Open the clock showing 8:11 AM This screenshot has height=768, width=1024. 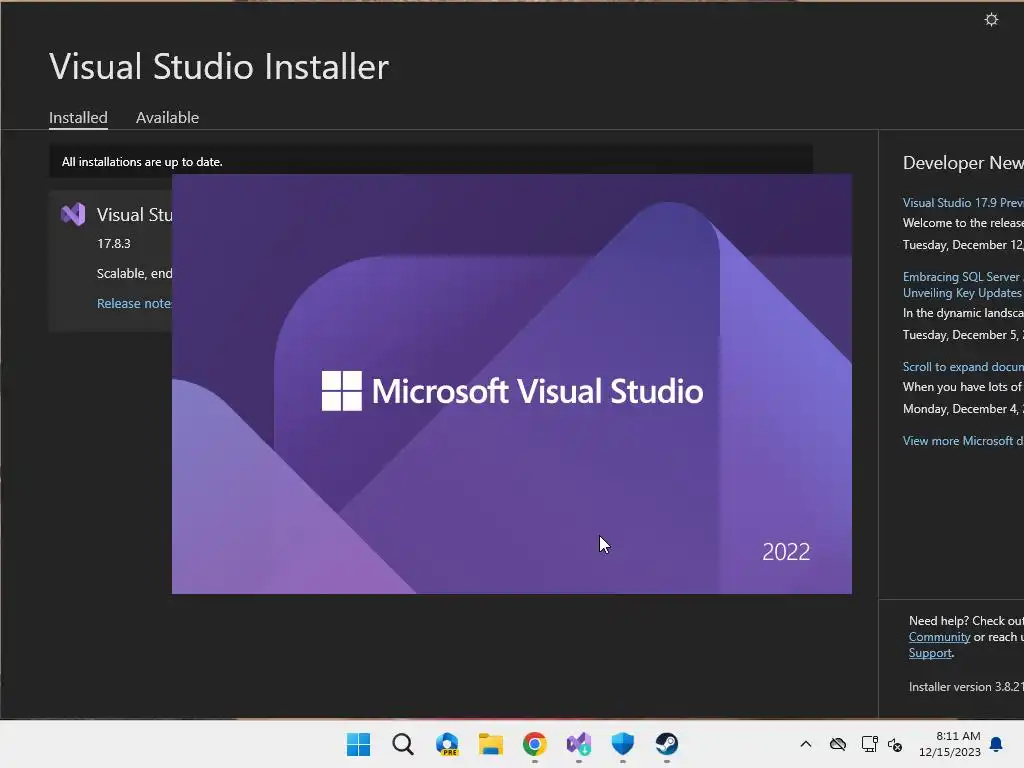[x=950, y=744]
